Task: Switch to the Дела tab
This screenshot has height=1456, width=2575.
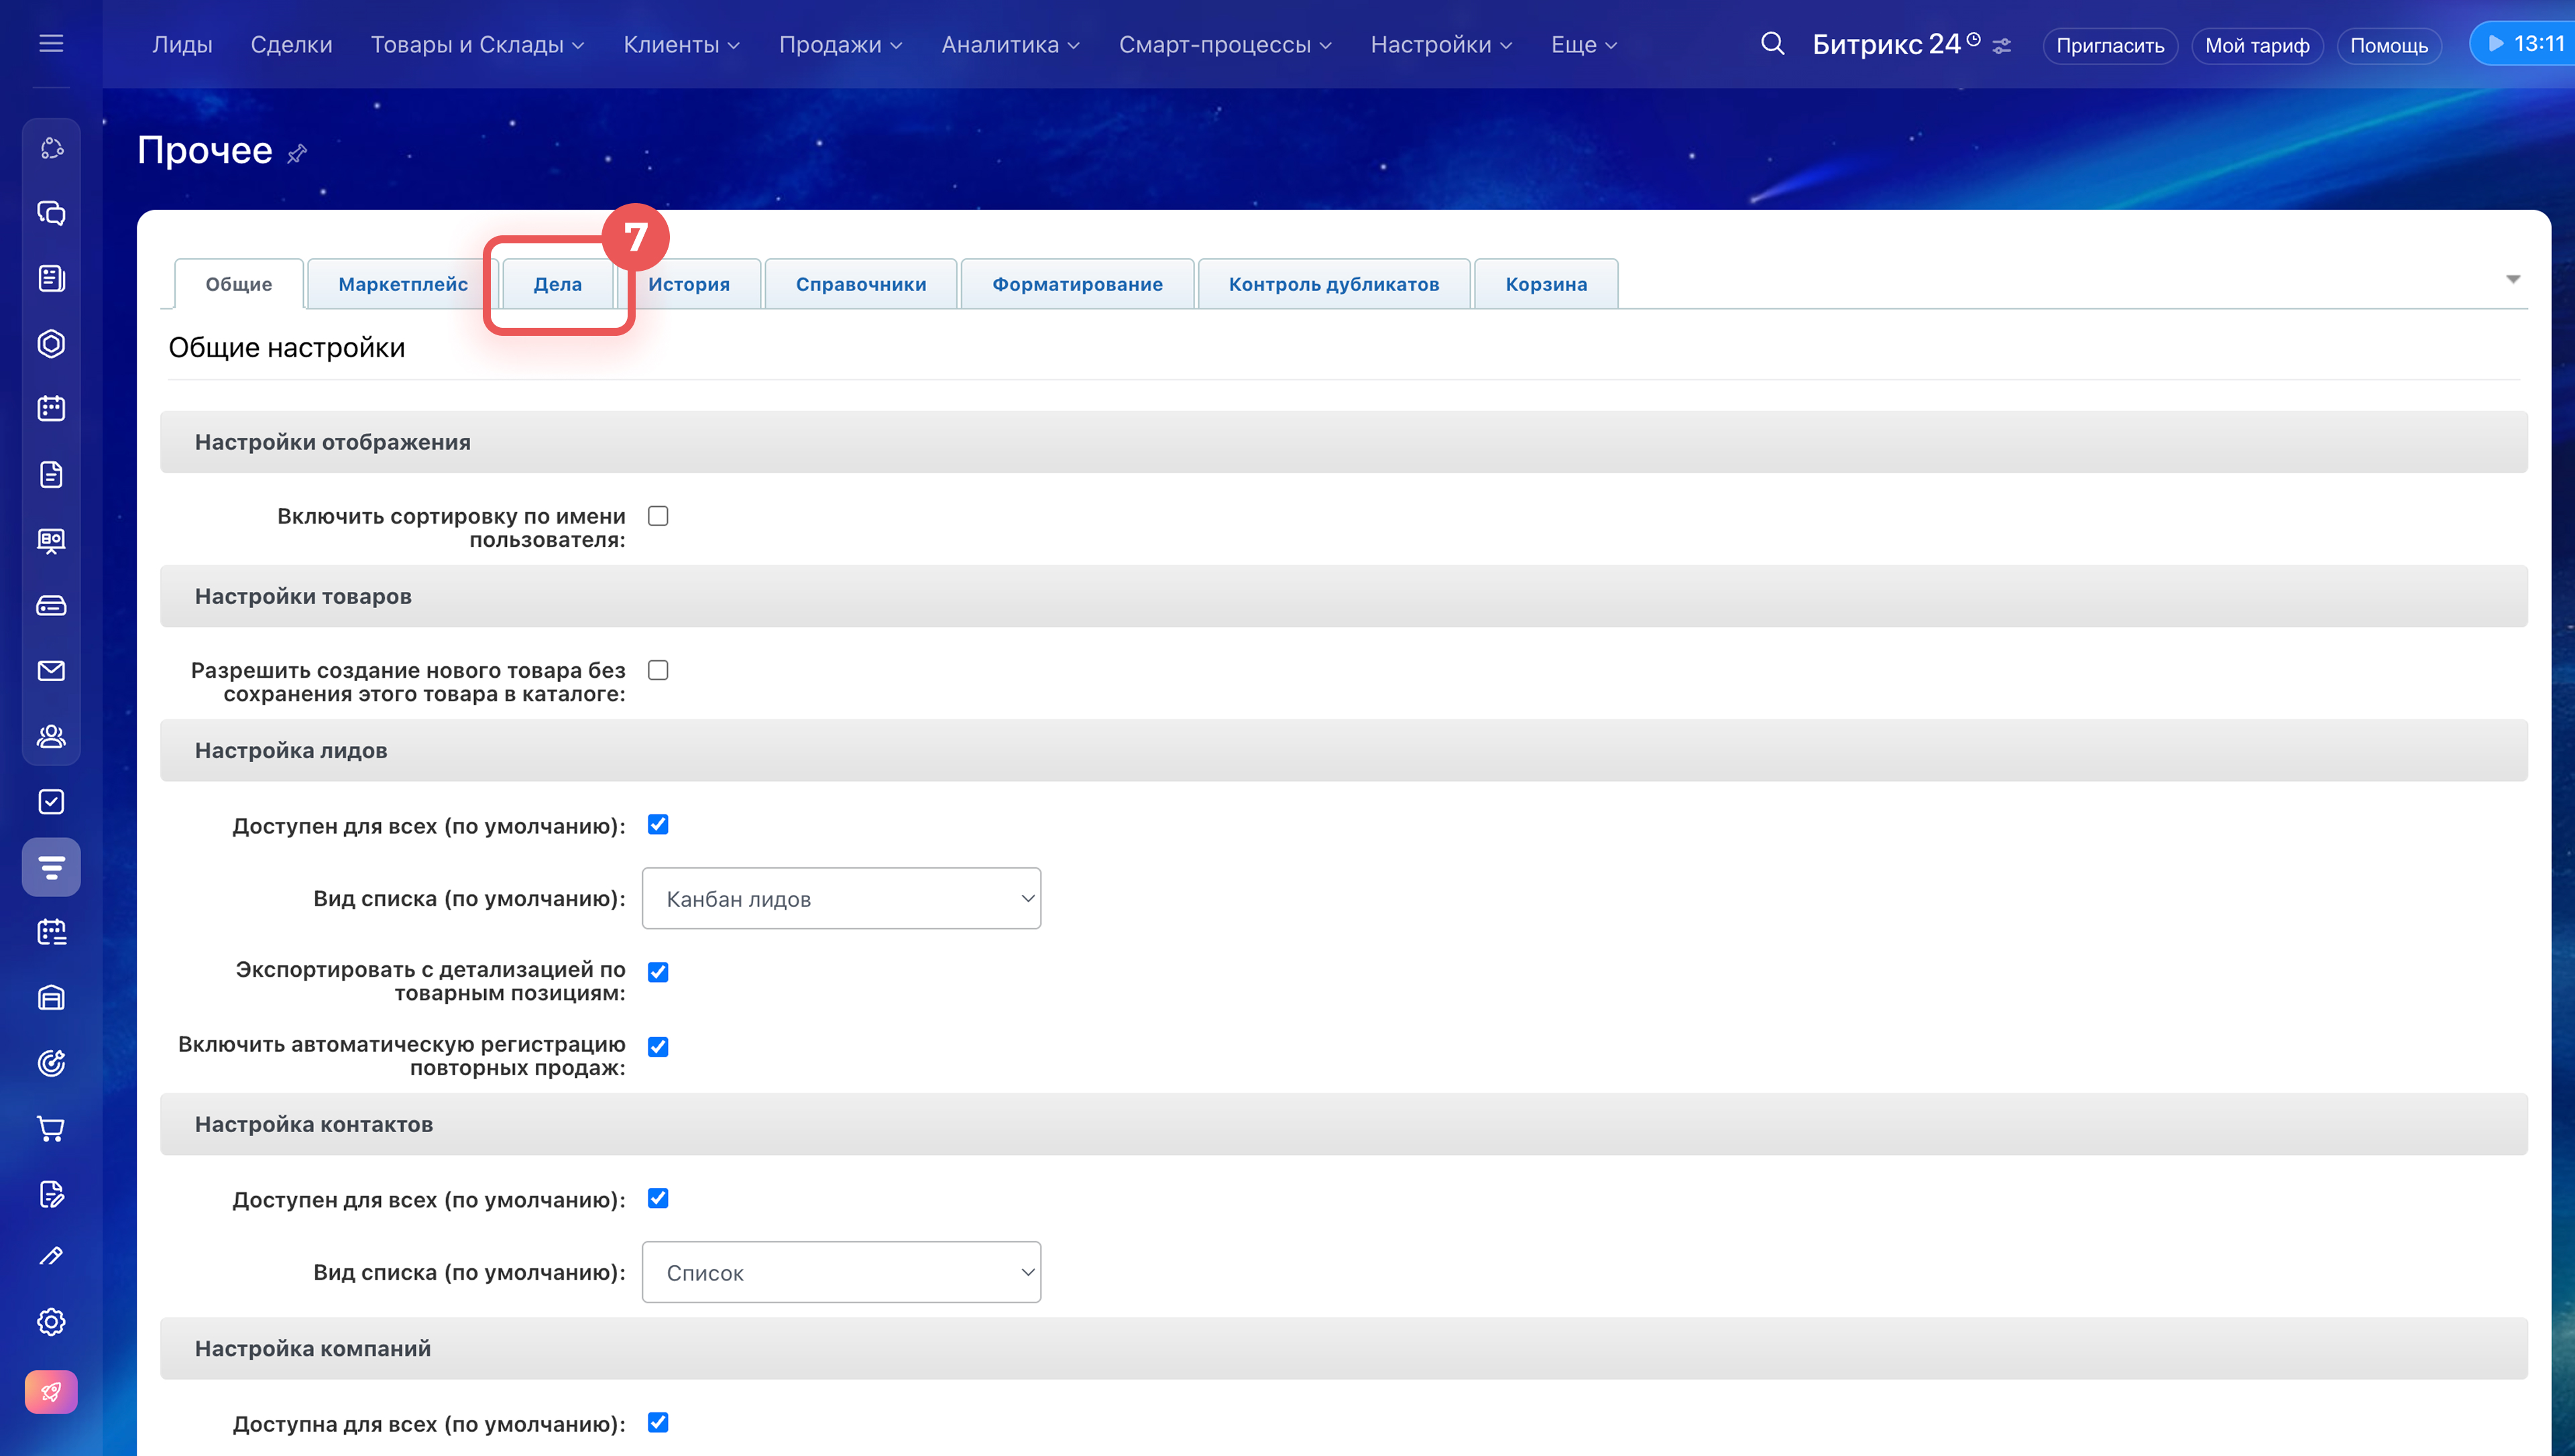Action: pyautogui.click(x=557, y=284)
